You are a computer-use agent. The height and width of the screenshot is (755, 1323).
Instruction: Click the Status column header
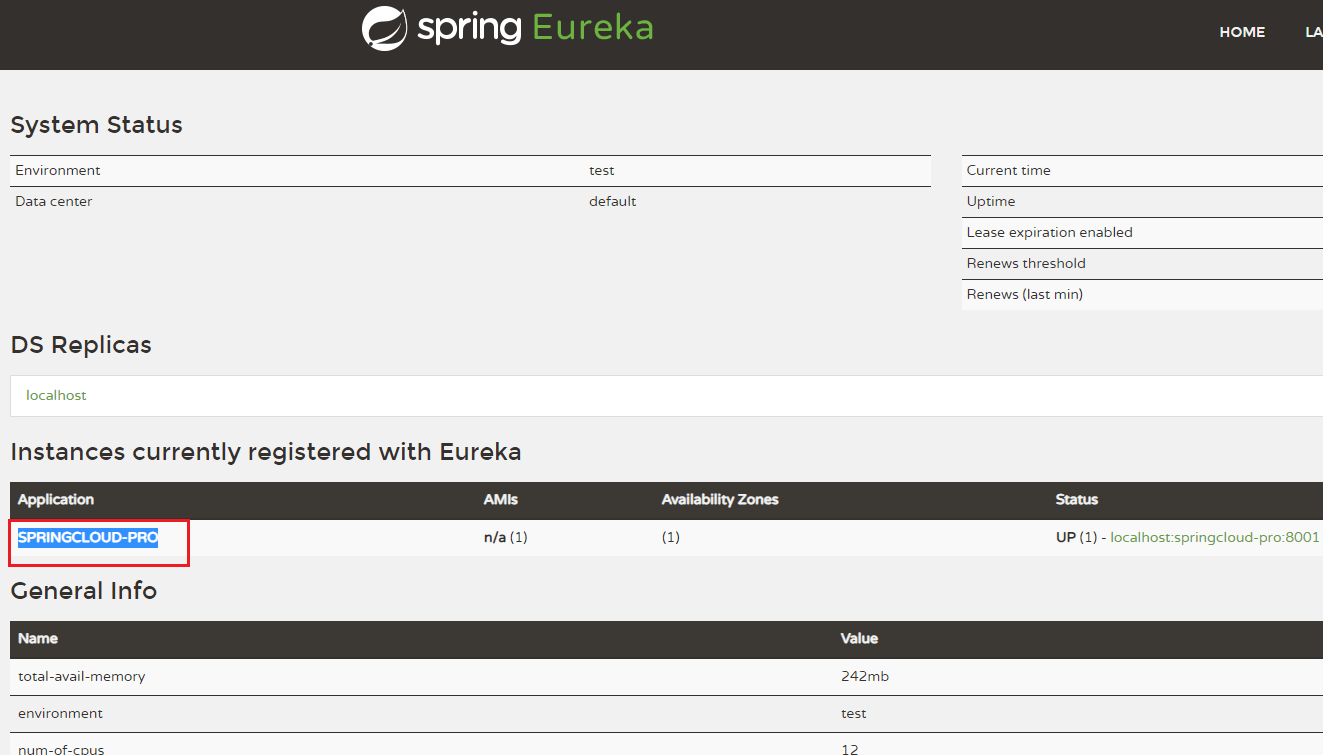(x=1077, y=499)
